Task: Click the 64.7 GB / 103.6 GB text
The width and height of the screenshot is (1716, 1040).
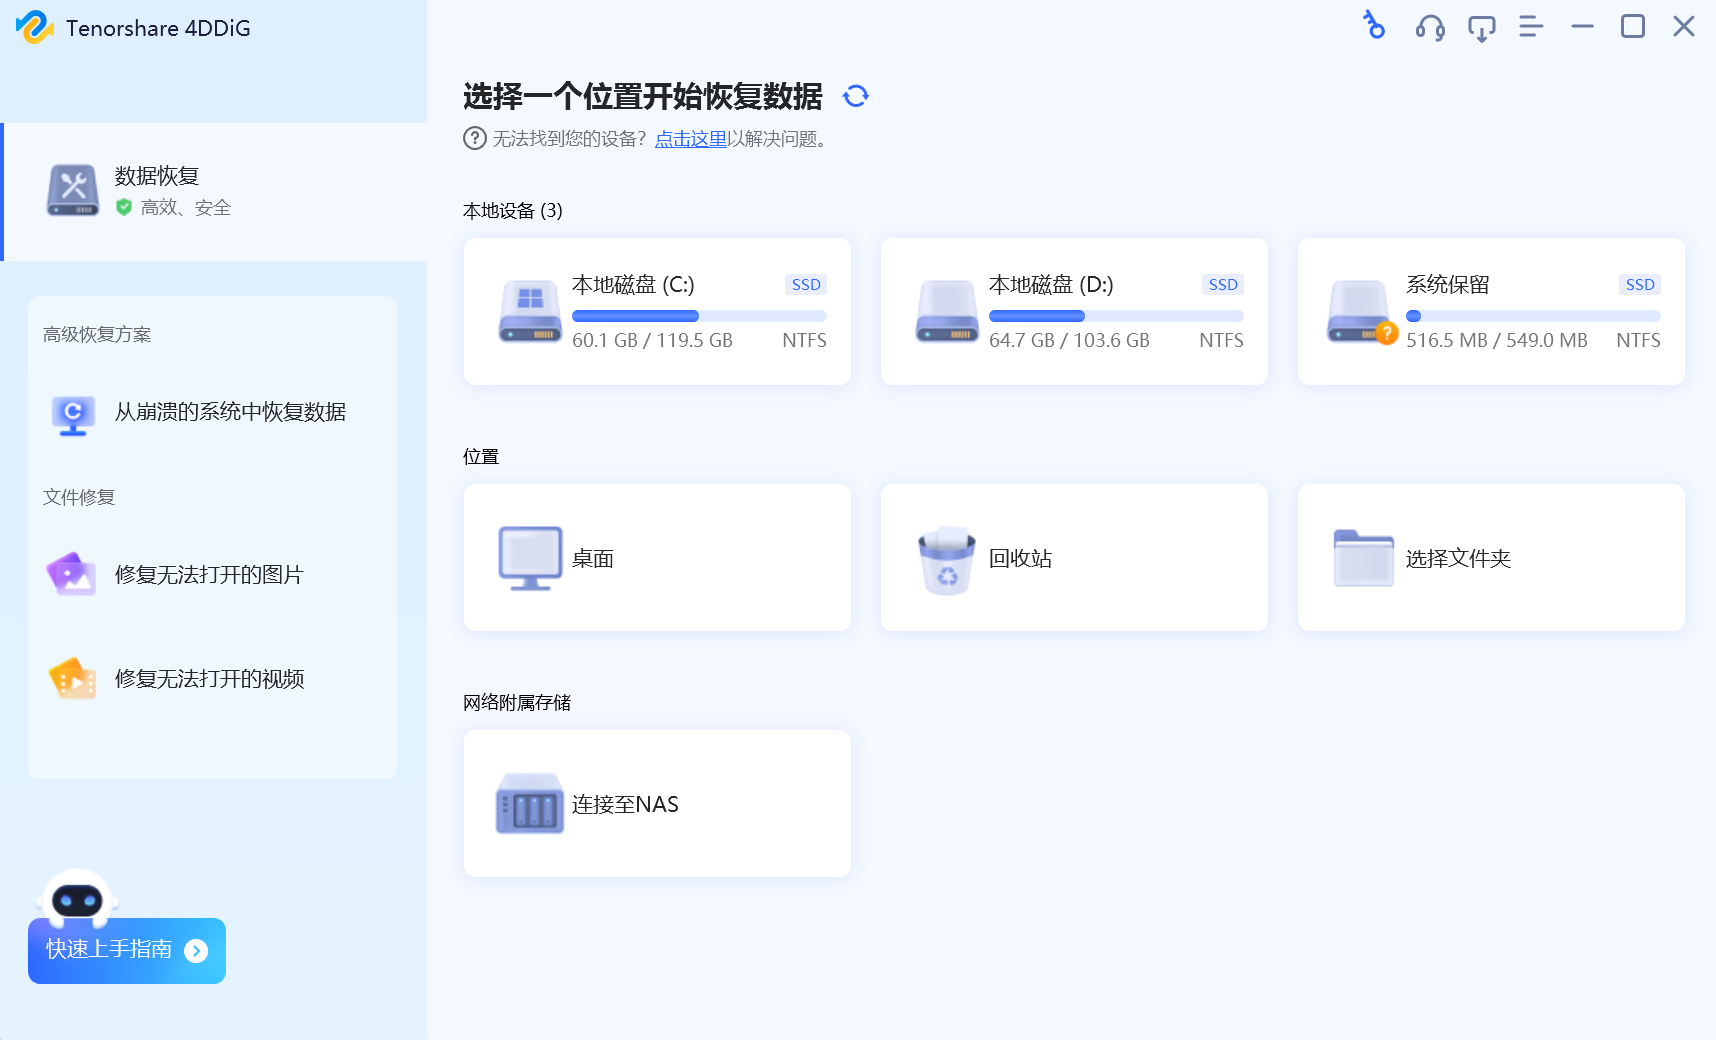Action: tap(1069, 341)
